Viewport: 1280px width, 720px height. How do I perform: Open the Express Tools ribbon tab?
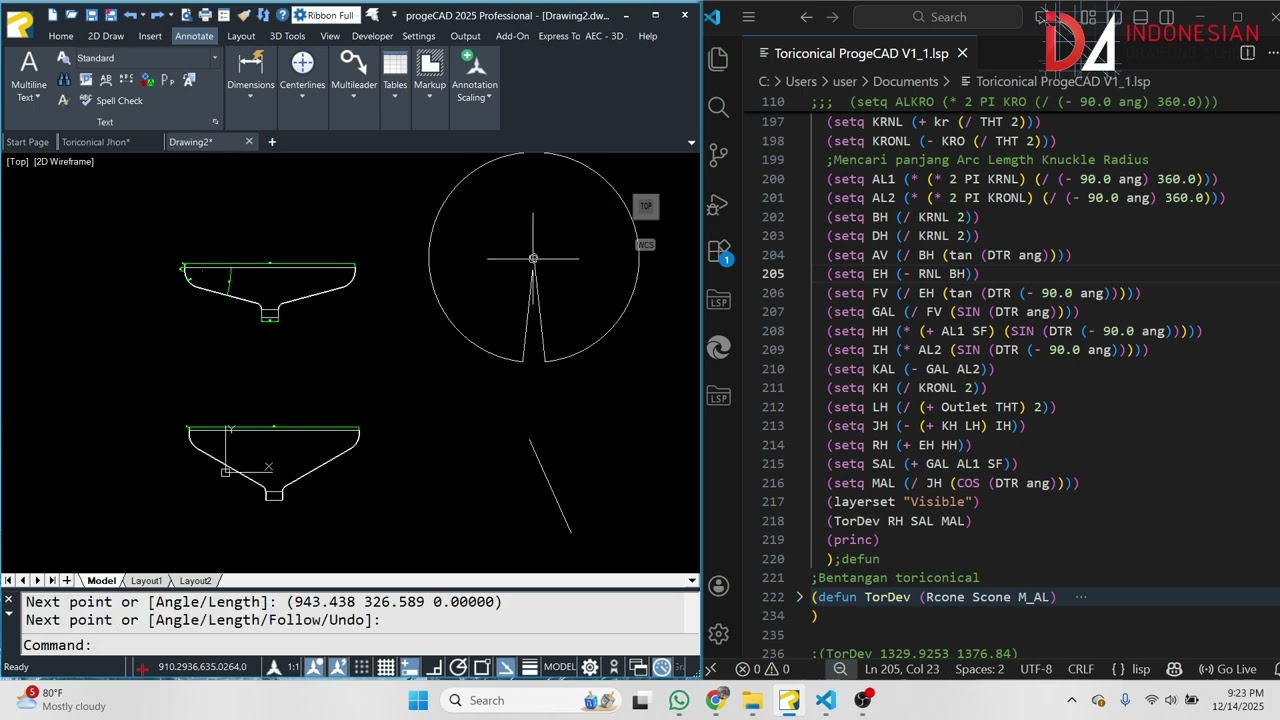[x=560, y=36]
